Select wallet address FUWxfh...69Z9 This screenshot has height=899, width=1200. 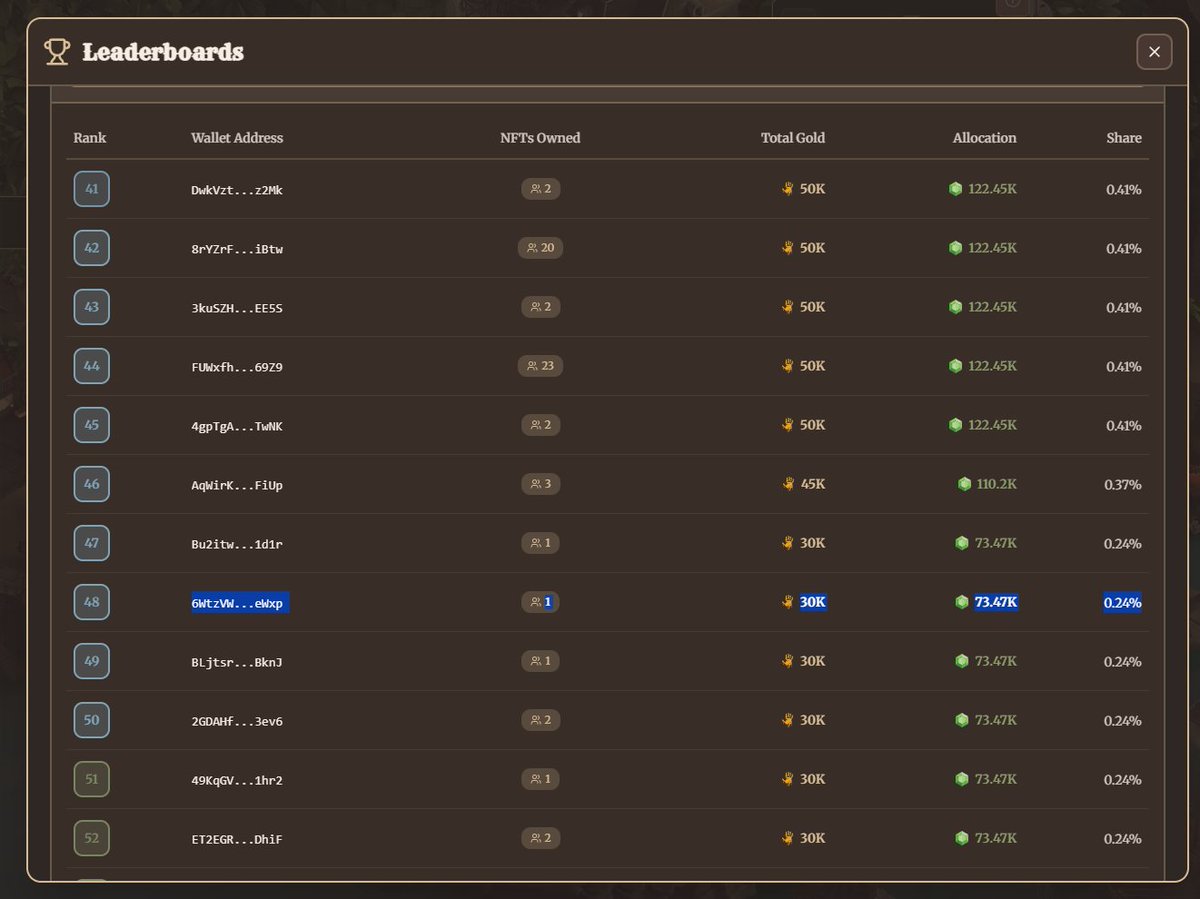point(237,367)
